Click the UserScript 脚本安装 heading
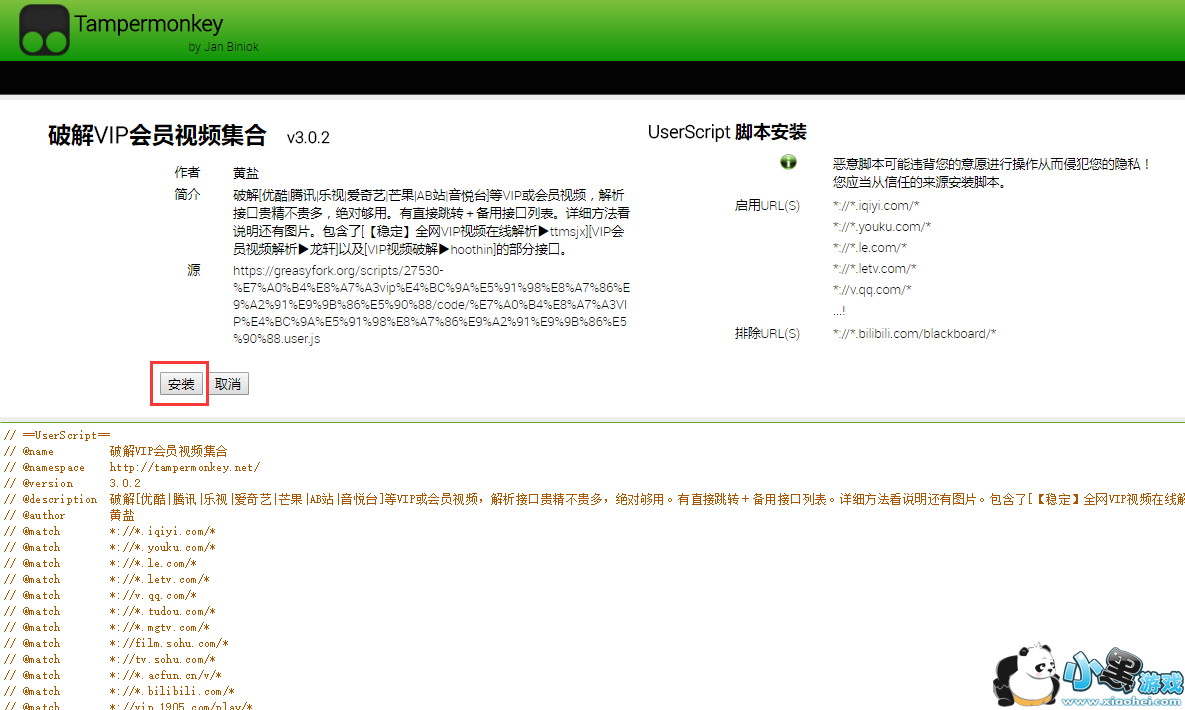Screen dimensions: 1185x710 pyautogui.click(x=727, y=132)
